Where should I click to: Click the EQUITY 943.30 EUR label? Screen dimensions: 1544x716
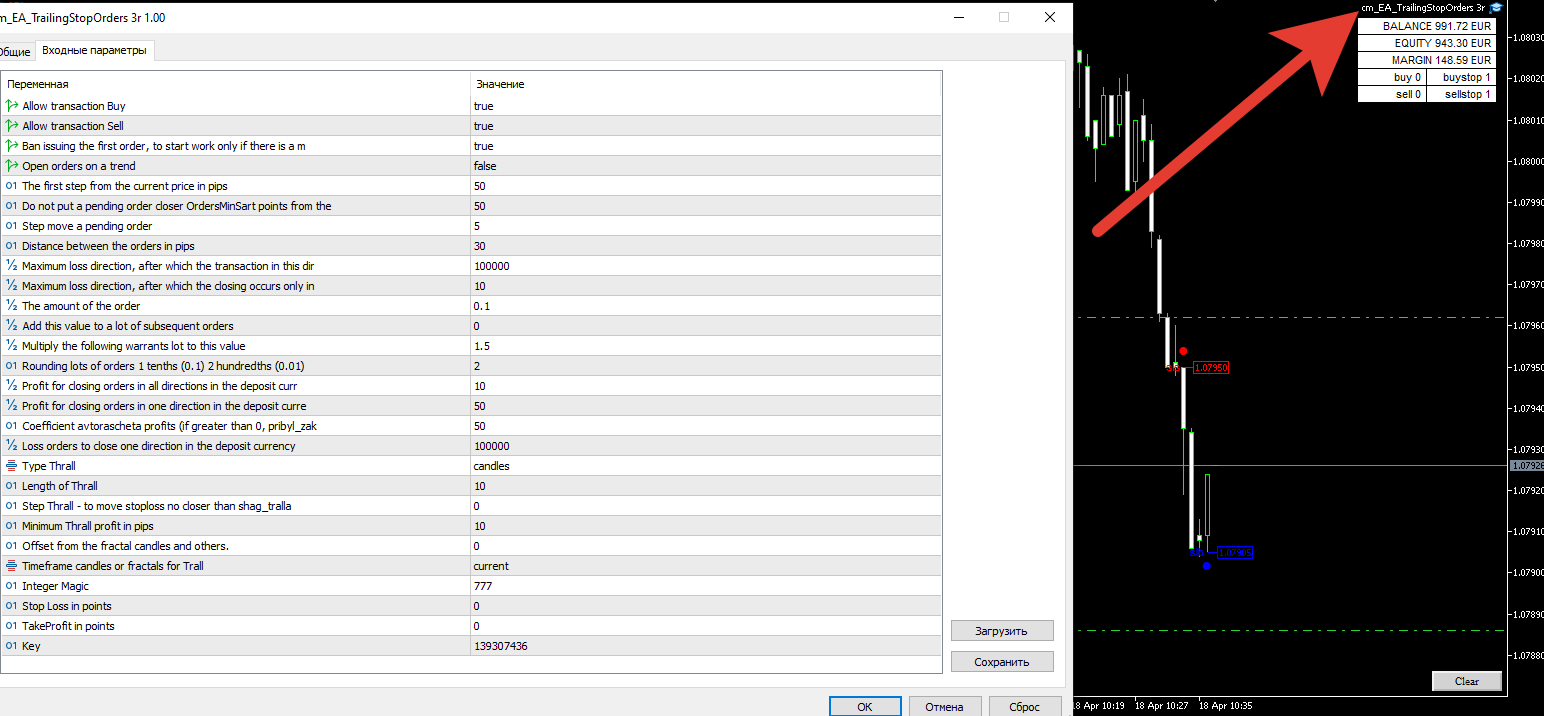point(1427,43)
